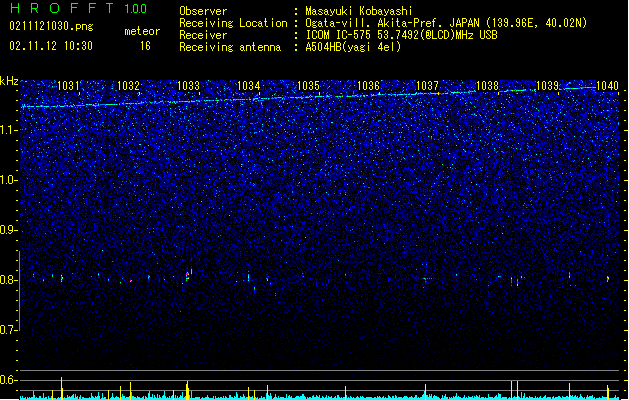This screenshot has width=629, height=400.
Task: Click time marker 1034
Action: click(x=248, y=86)
